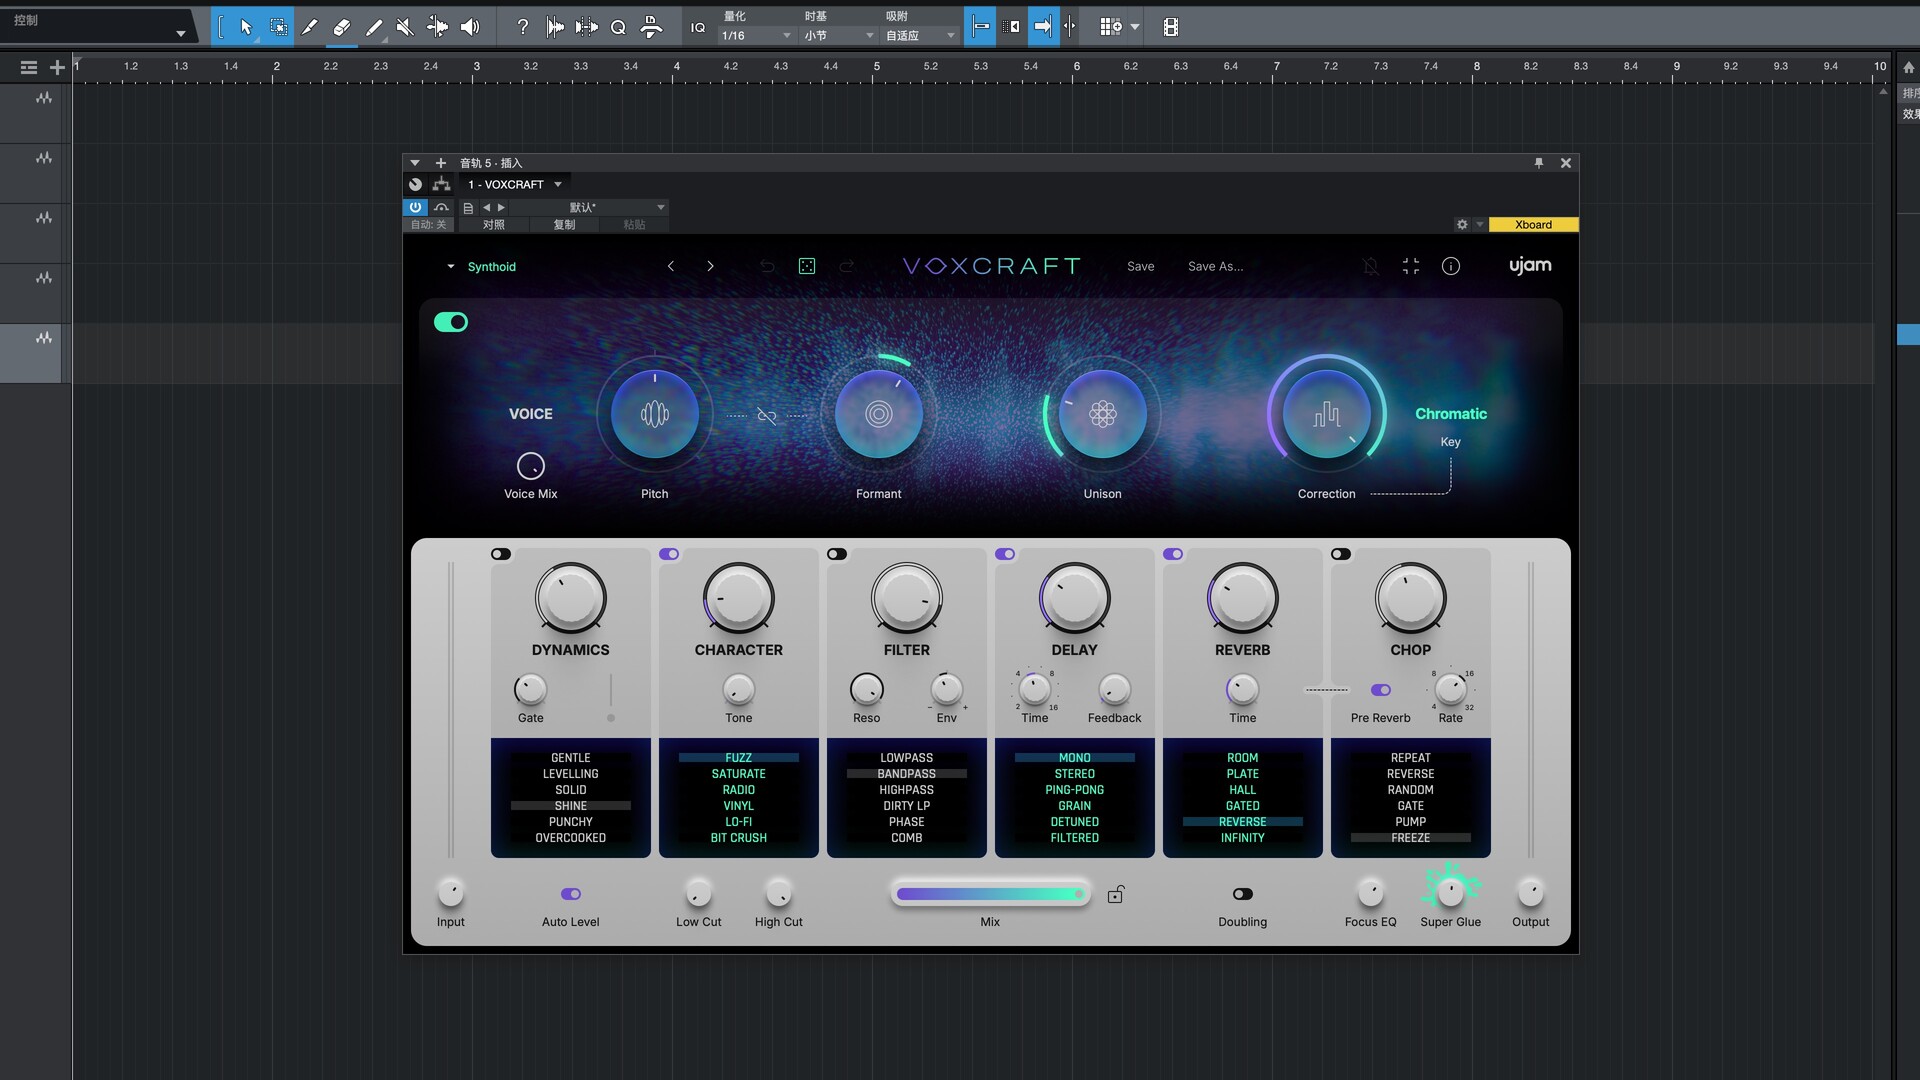Click the 复制 menu item
This screenshot has height=1080, width=1920.
click(x=563, y=225)
